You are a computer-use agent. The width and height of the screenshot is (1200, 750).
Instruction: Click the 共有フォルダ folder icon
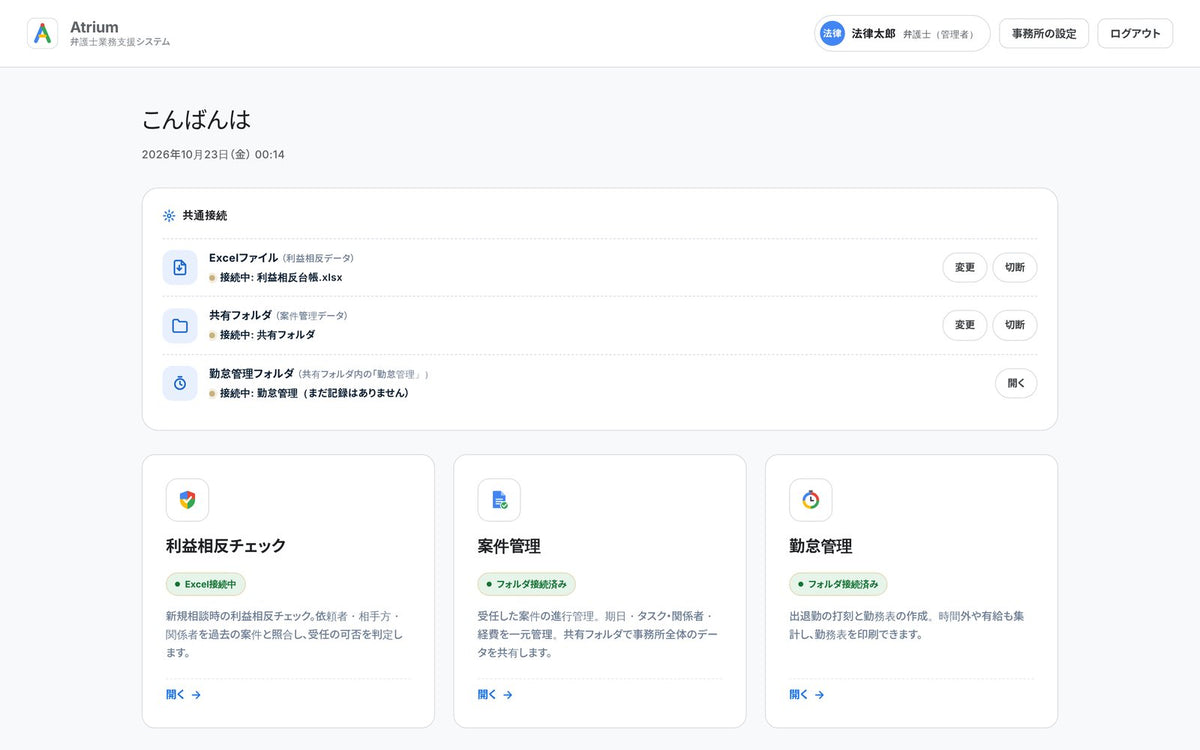pos(180,325)
